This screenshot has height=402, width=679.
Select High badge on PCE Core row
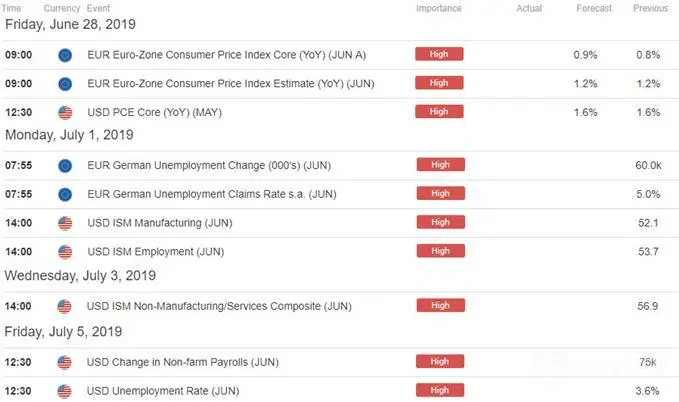pyautogui.click(x=439, y=112)
